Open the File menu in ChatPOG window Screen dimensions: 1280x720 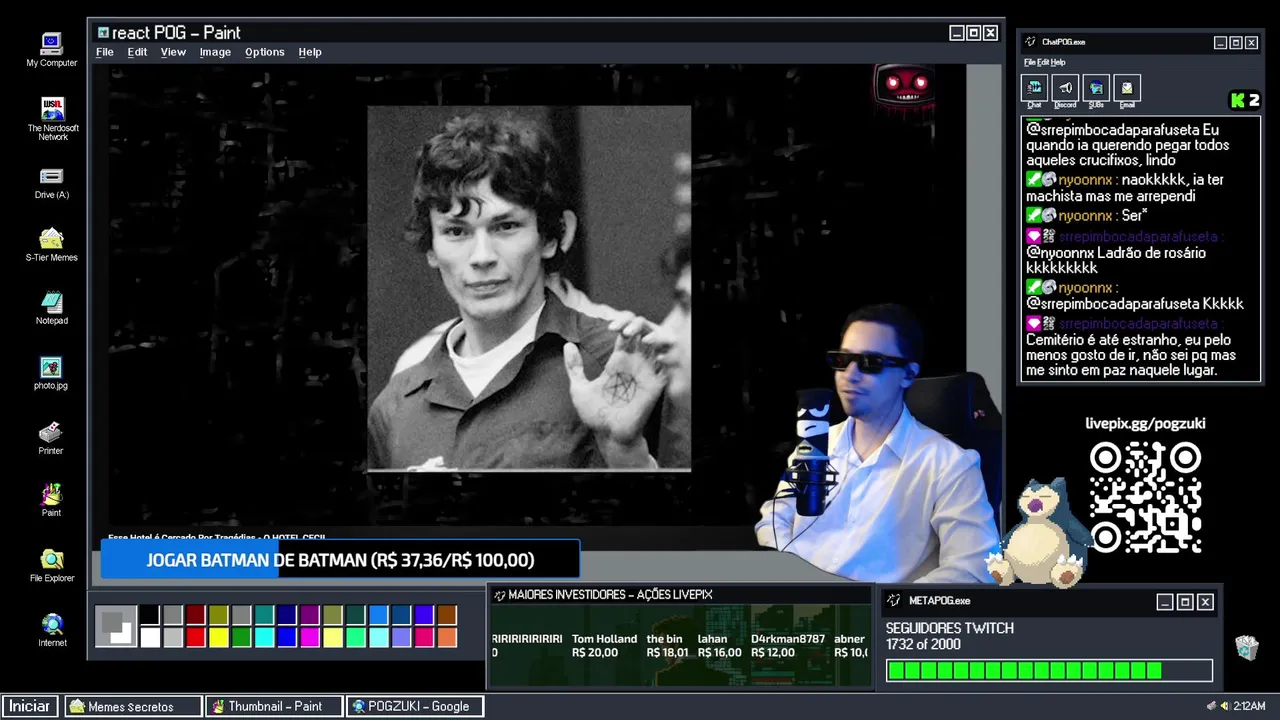[1029, 62]
